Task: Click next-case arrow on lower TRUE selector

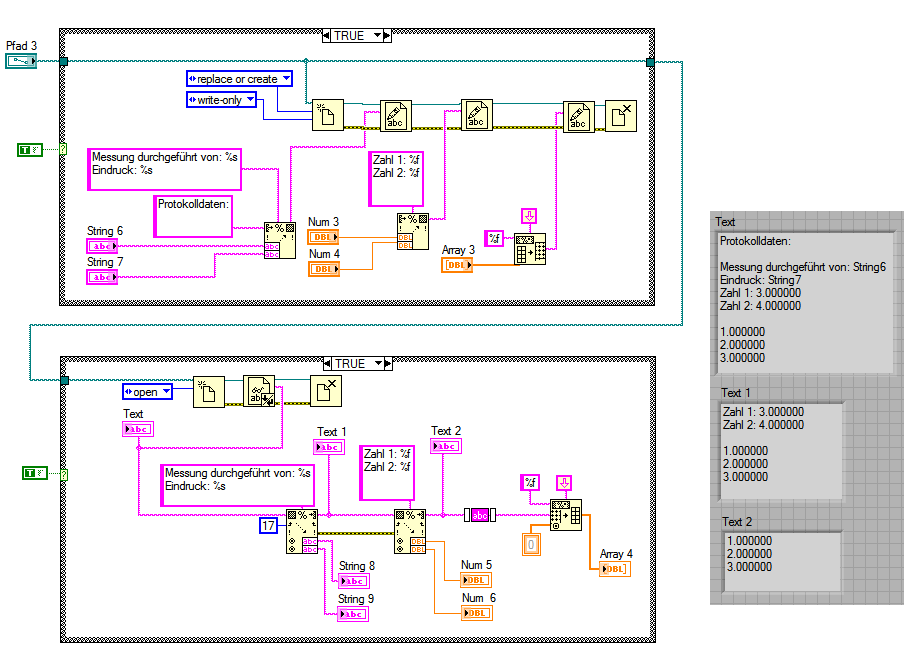Action: (387, 364)
